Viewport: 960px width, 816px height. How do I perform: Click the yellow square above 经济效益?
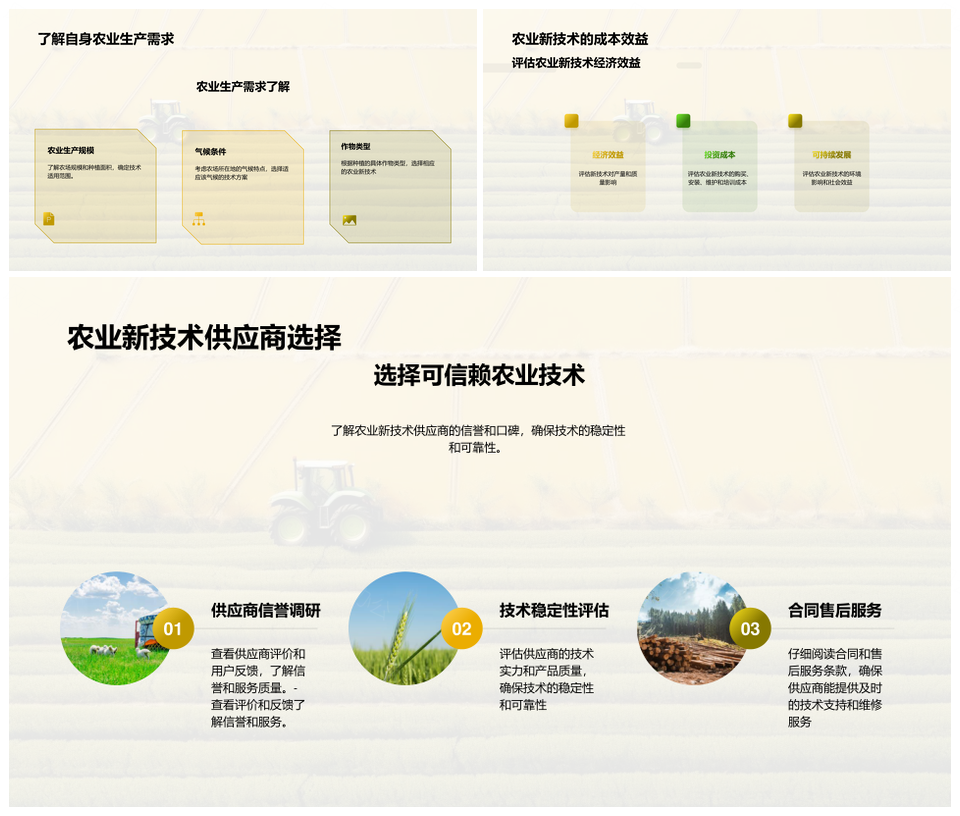(x=571, y=121)
